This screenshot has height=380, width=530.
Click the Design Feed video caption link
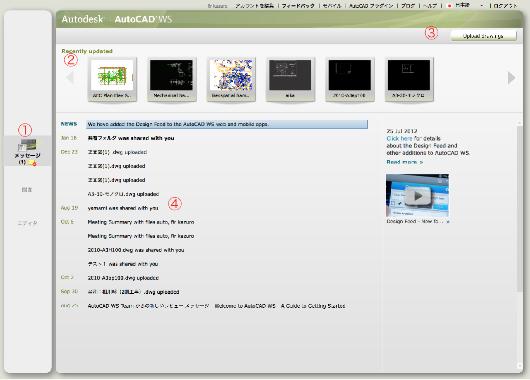pyautogui.click(x=418, y=221)
